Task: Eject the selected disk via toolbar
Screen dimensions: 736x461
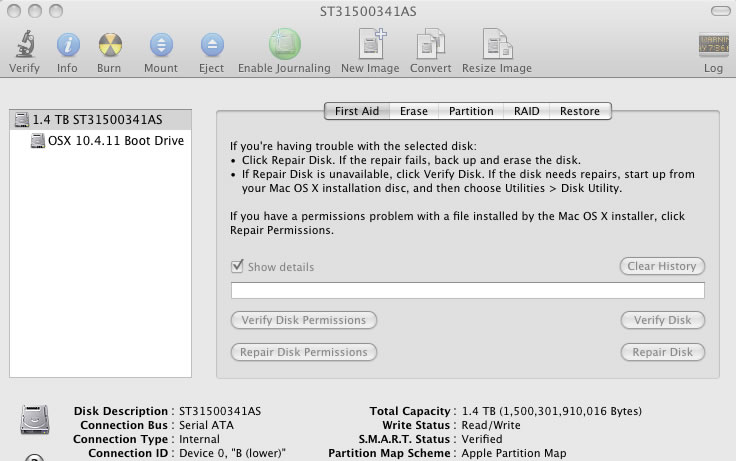Action: [x=211, y=45]
